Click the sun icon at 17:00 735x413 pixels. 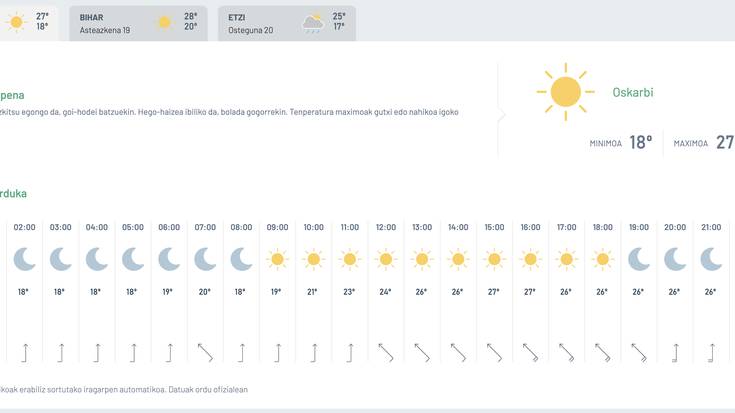566,259
